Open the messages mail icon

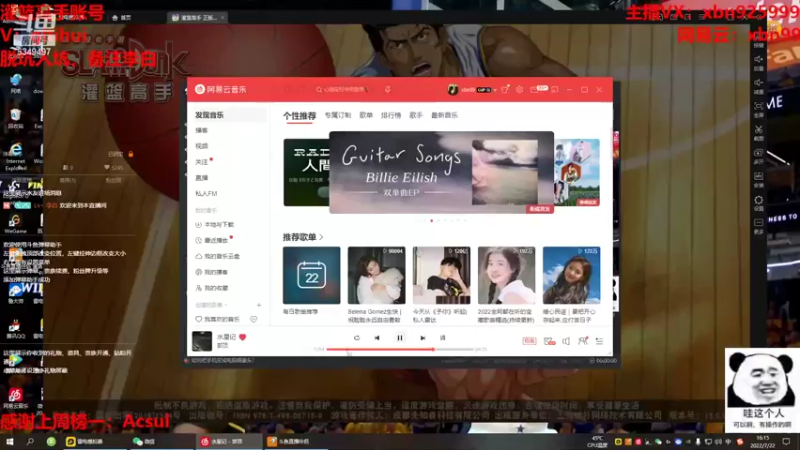point(534,90)
